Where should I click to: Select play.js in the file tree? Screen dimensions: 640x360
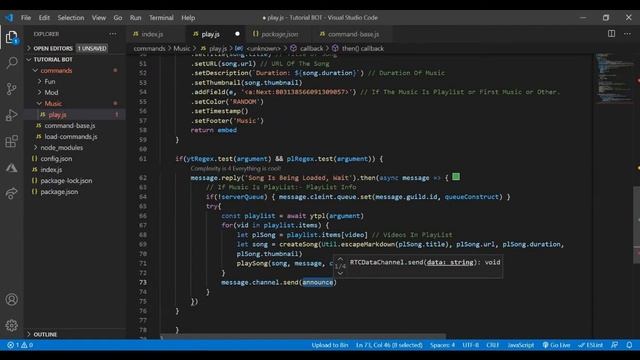coord(75,115)
